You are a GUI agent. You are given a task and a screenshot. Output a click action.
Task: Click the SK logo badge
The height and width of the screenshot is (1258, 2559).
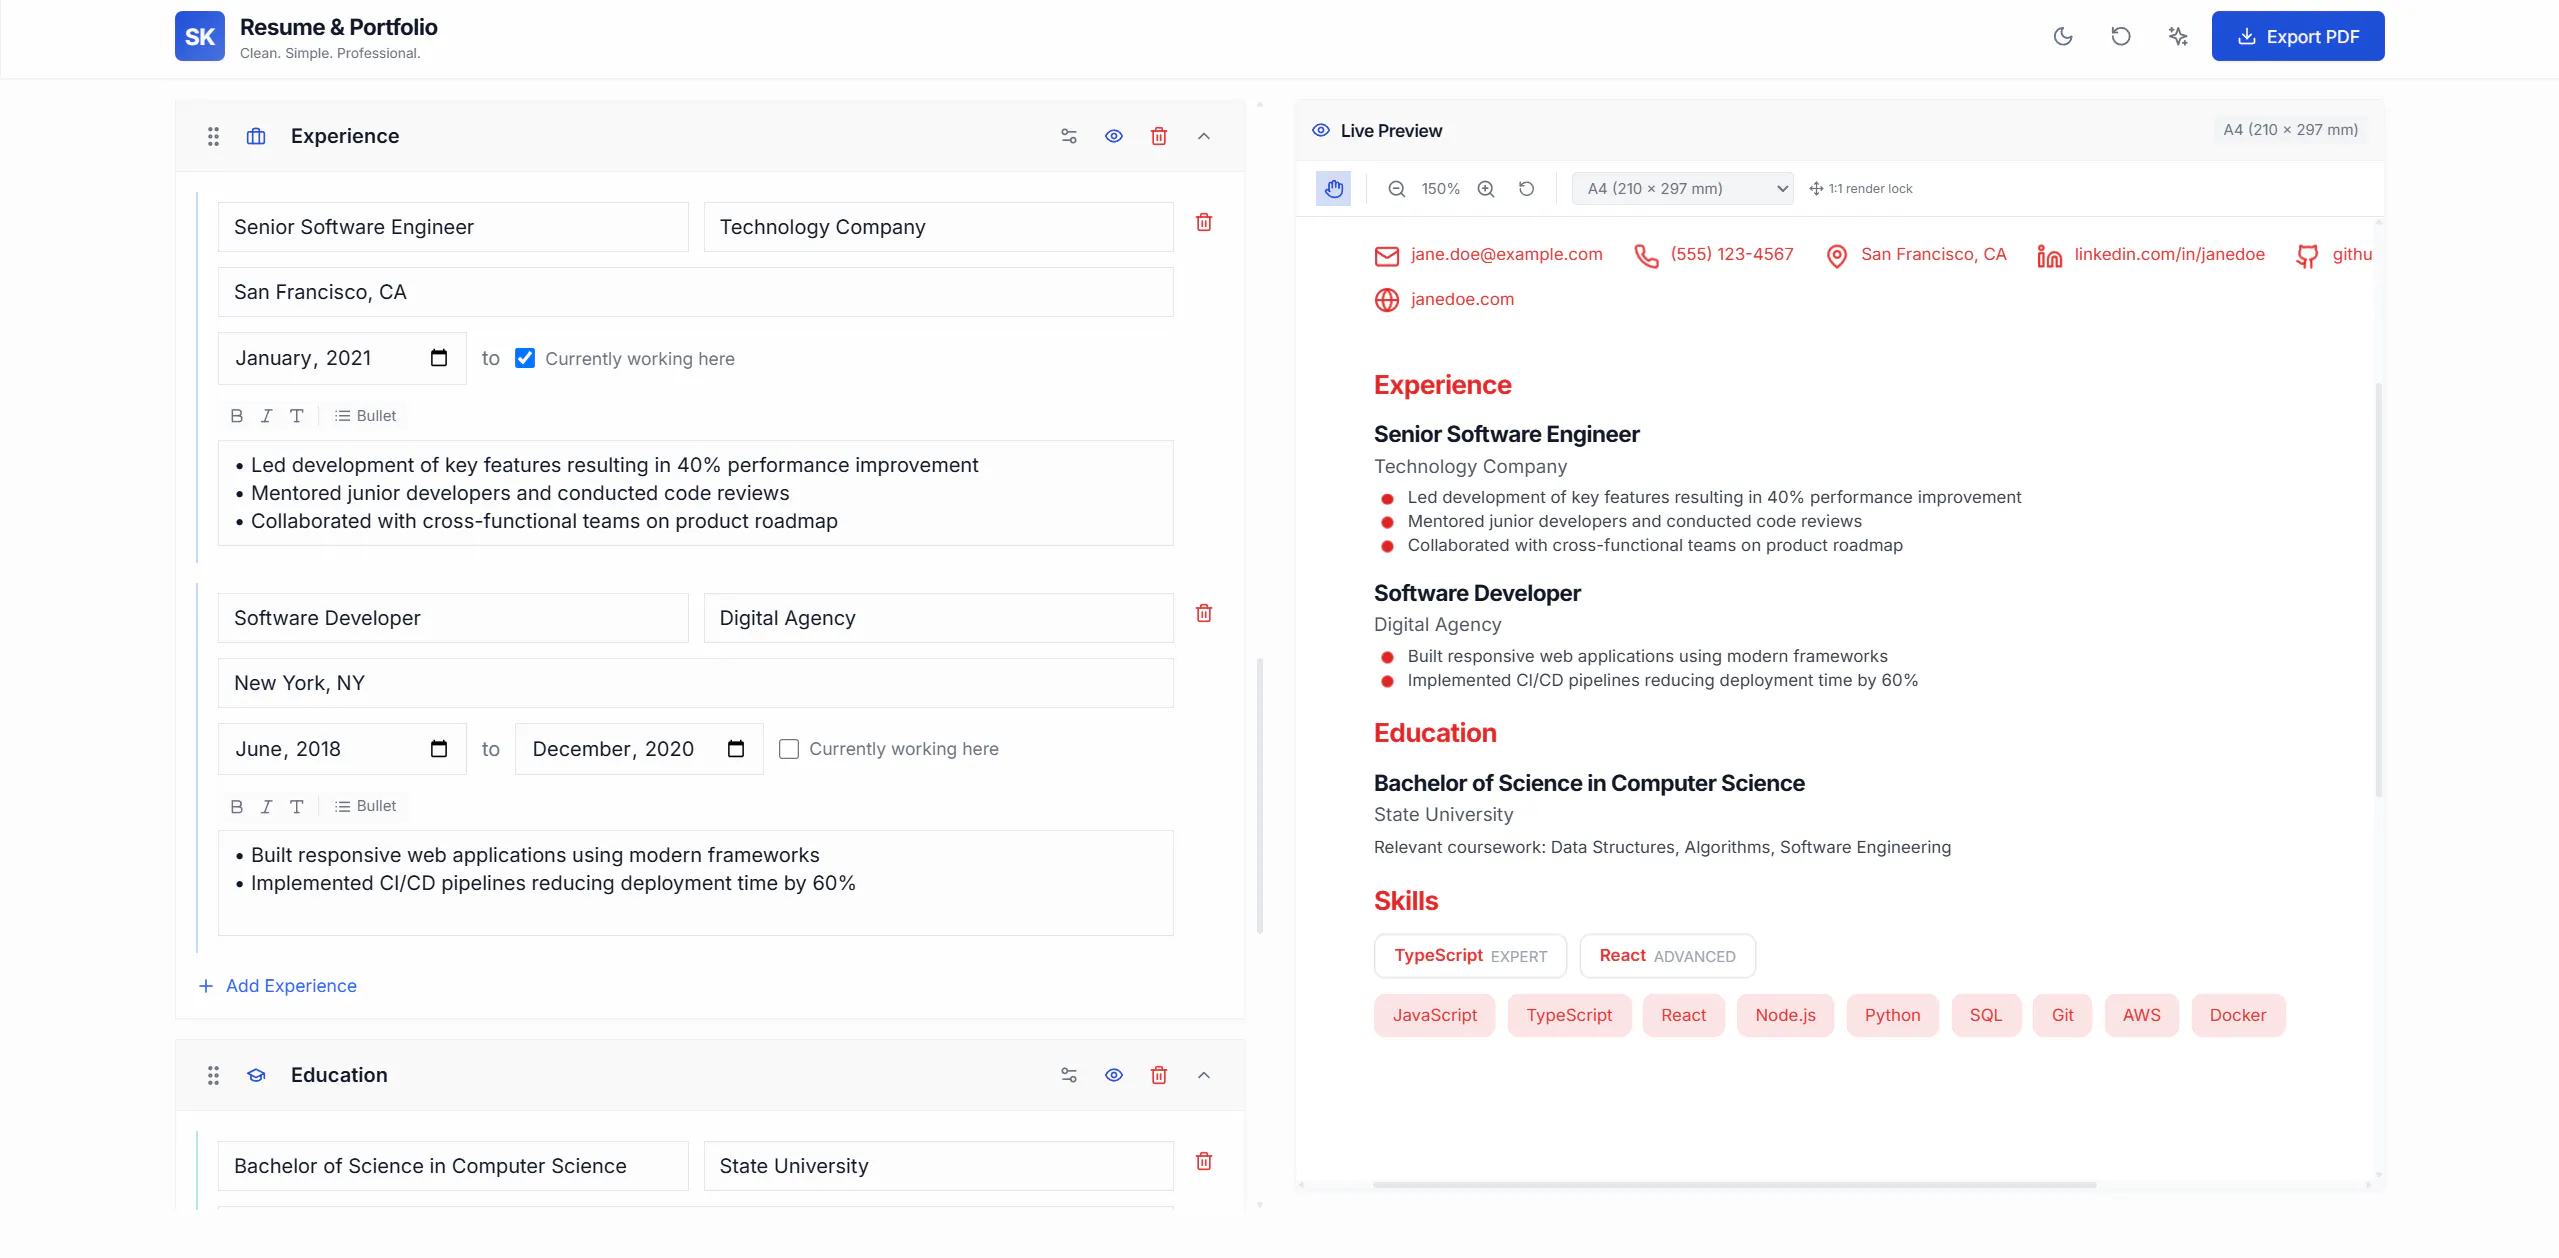[200, 37]
